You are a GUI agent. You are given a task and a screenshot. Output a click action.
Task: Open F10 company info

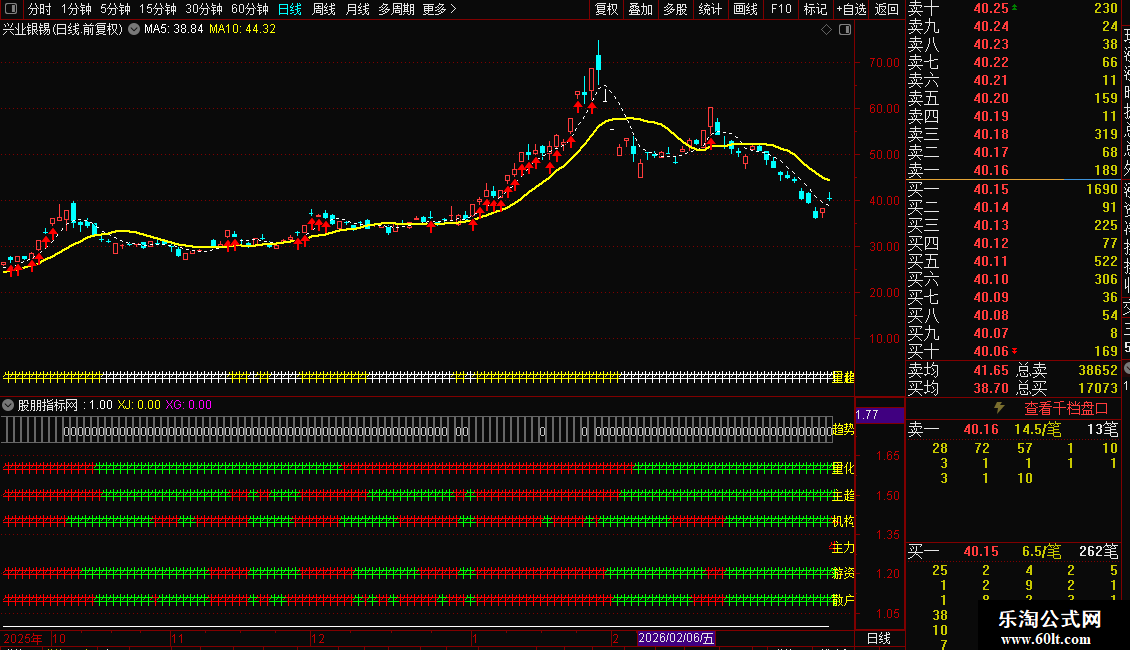tap(781, 9)
